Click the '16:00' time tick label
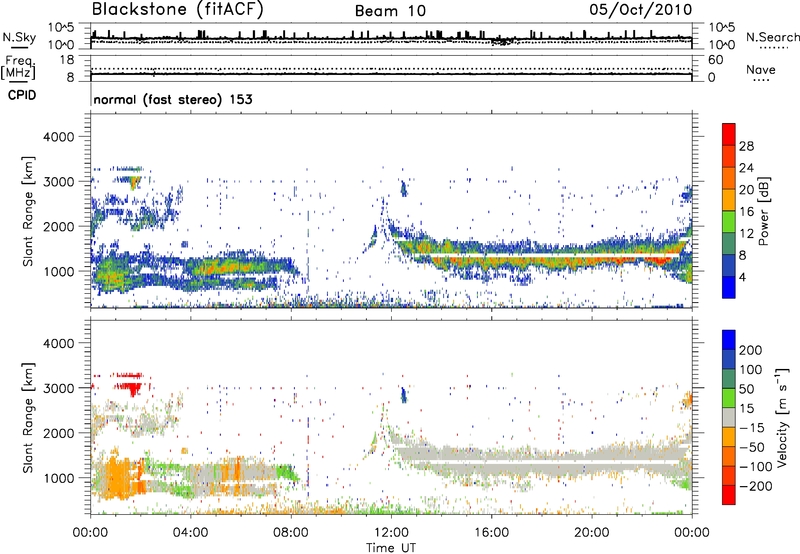Viewport: 800px width, 554px height. point(491,533)
